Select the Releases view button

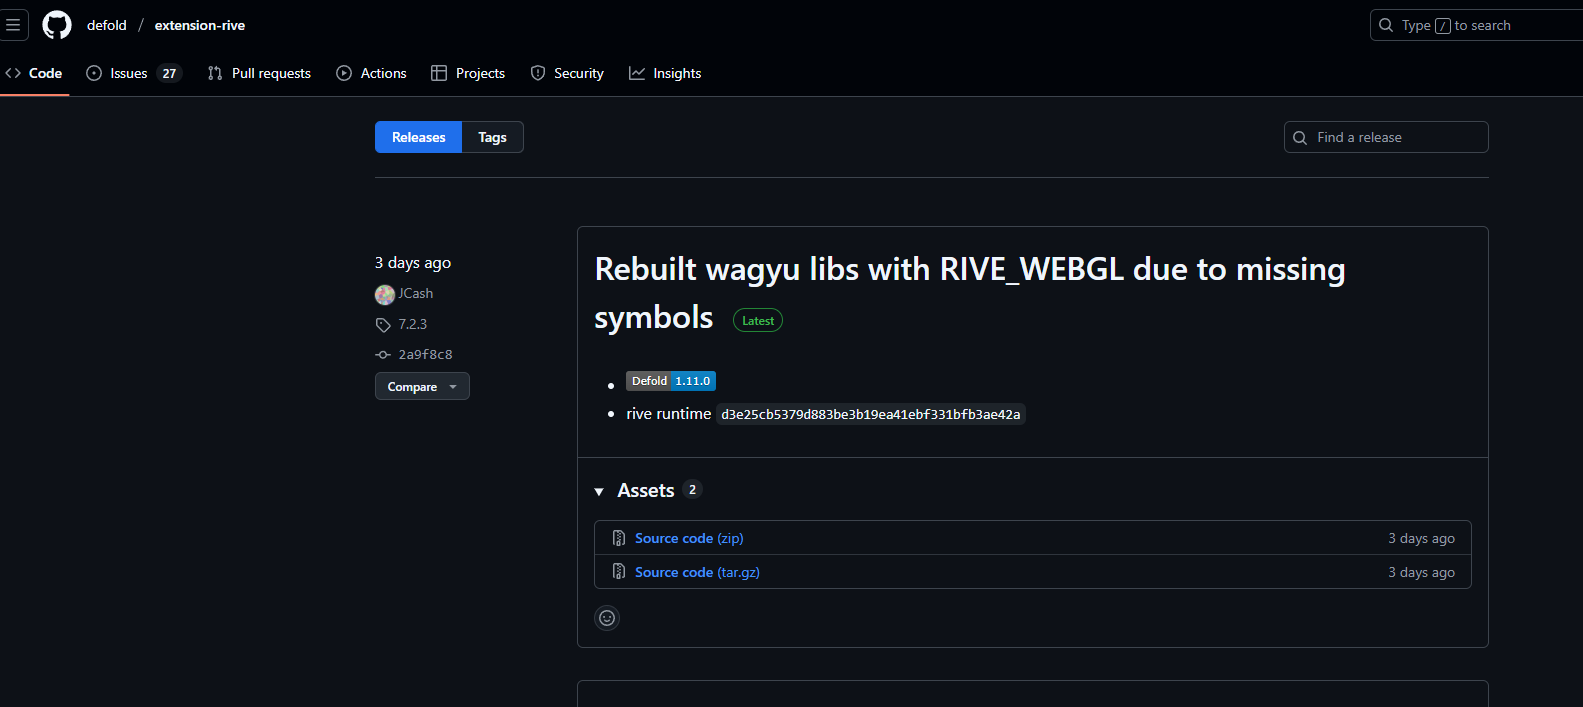pyautogui.click(x=418, y=137)
